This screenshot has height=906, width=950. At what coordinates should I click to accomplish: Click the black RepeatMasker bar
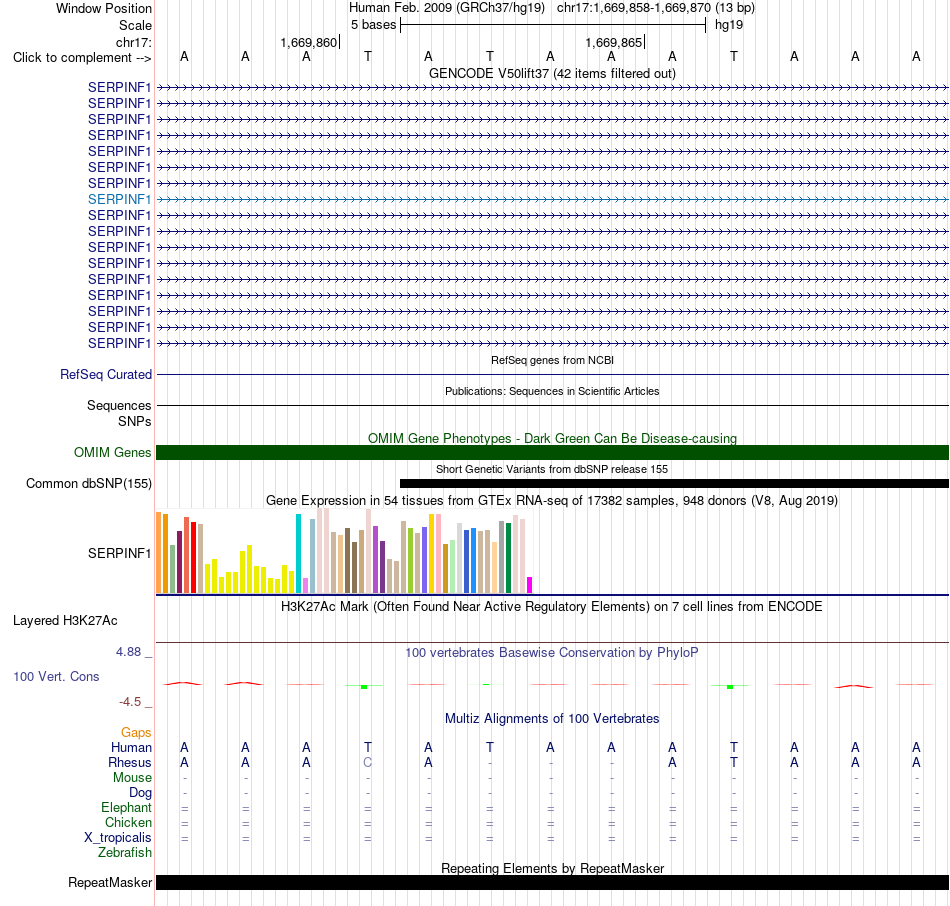click(552, 882)
